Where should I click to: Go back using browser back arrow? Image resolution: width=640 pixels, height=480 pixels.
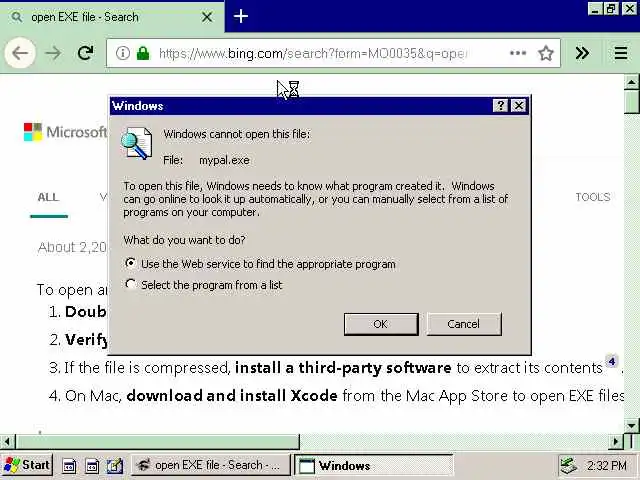[20, 53]
